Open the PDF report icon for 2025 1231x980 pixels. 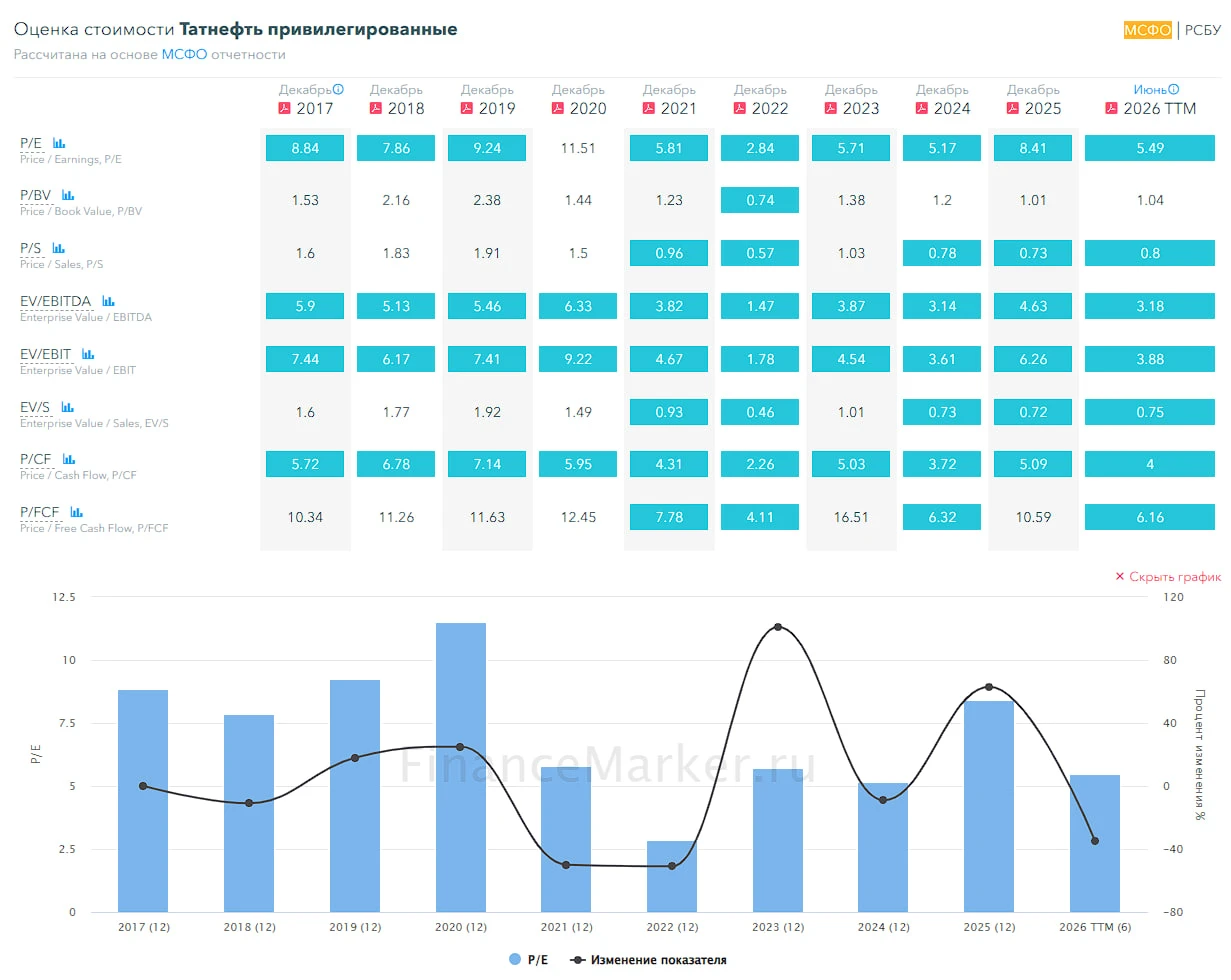coord(1012,108)
